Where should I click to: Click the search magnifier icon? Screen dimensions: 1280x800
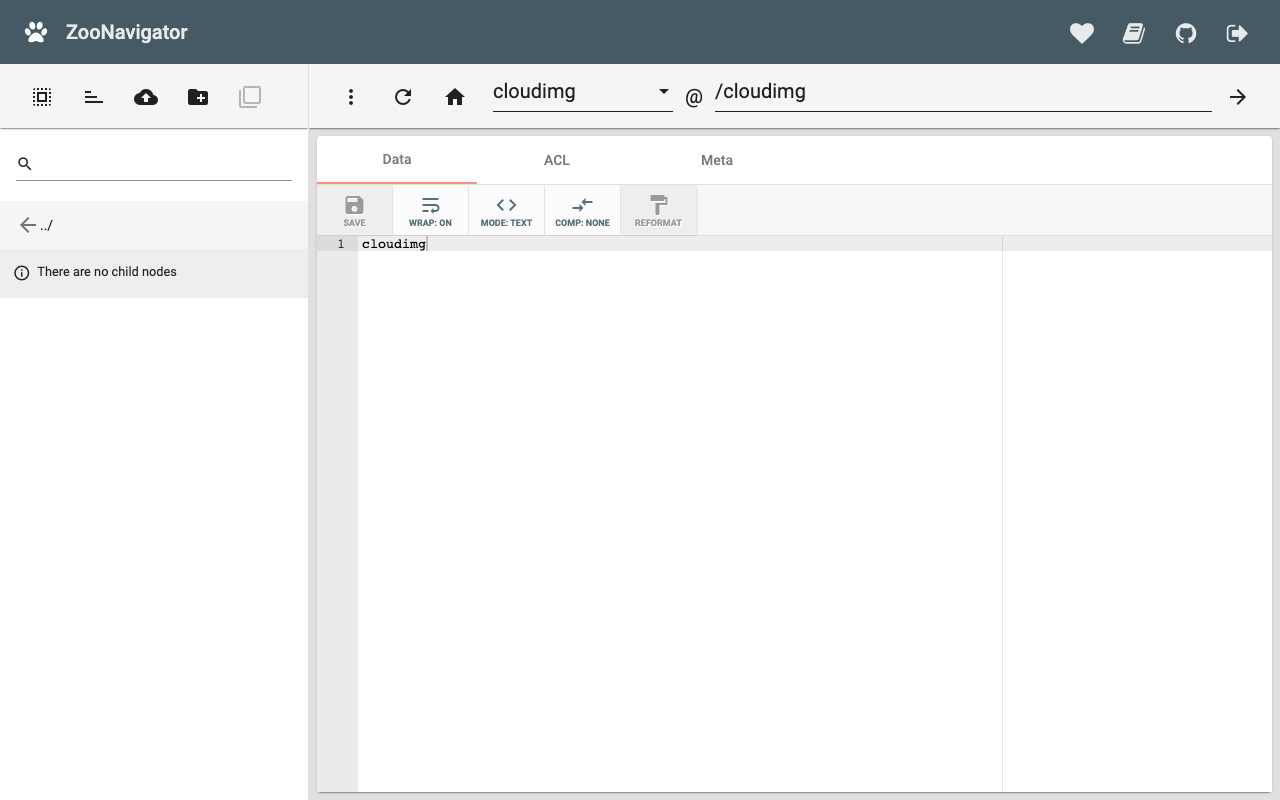click(25, 163)
